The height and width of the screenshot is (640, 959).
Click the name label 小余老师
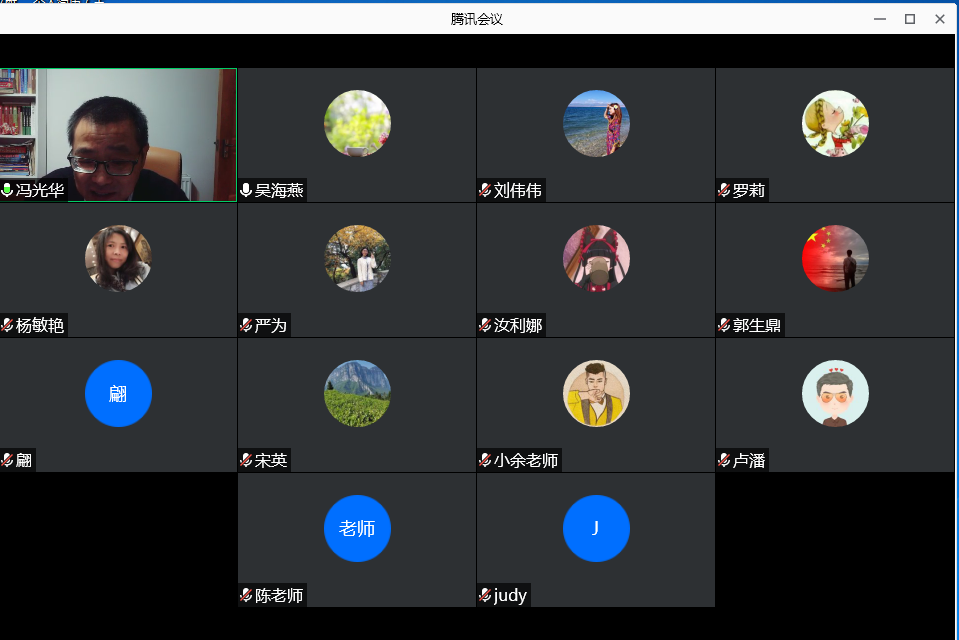pos(525,460)
